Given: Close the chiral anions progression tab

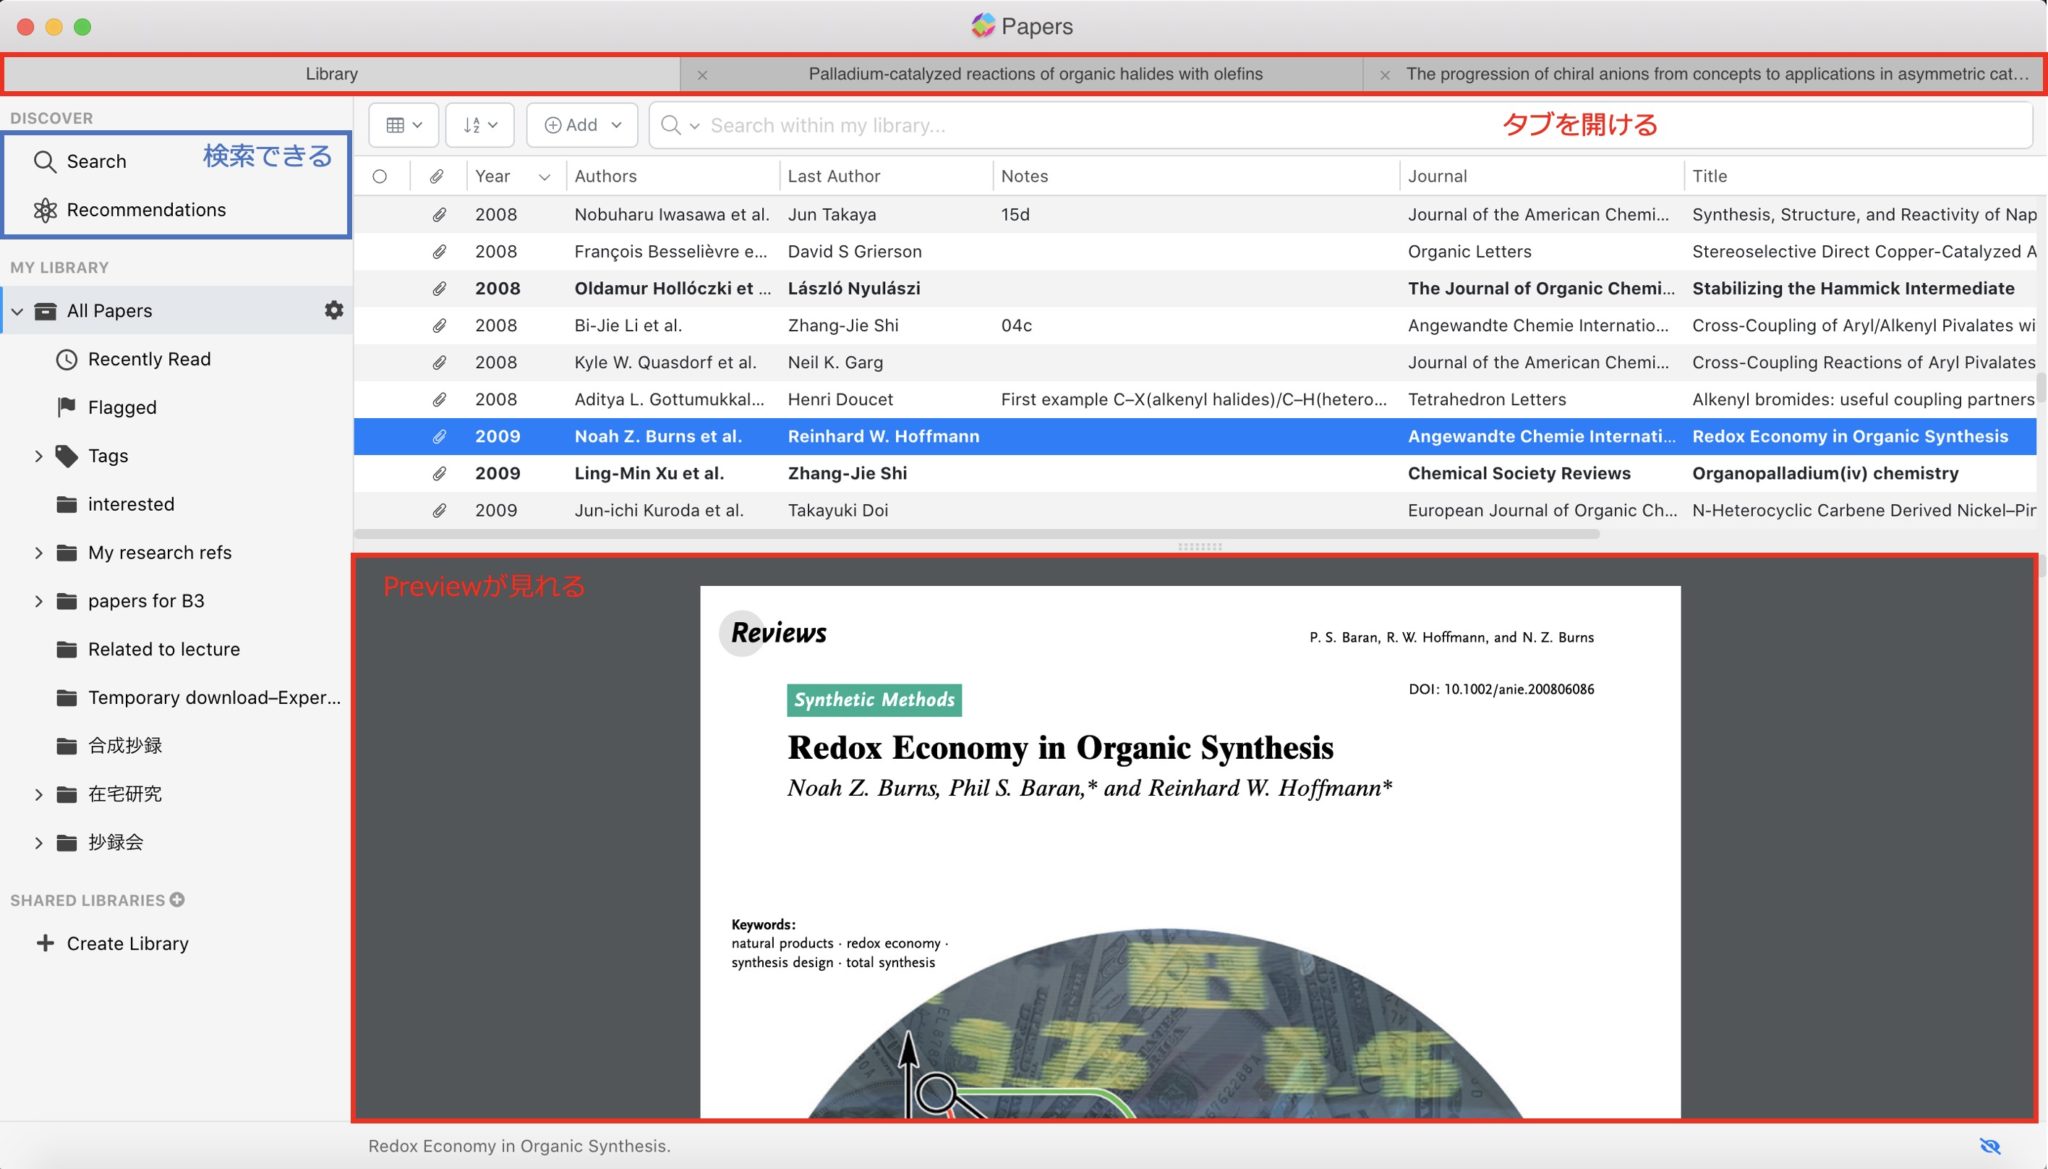Looking at the screenshot, I should 1385,75.
